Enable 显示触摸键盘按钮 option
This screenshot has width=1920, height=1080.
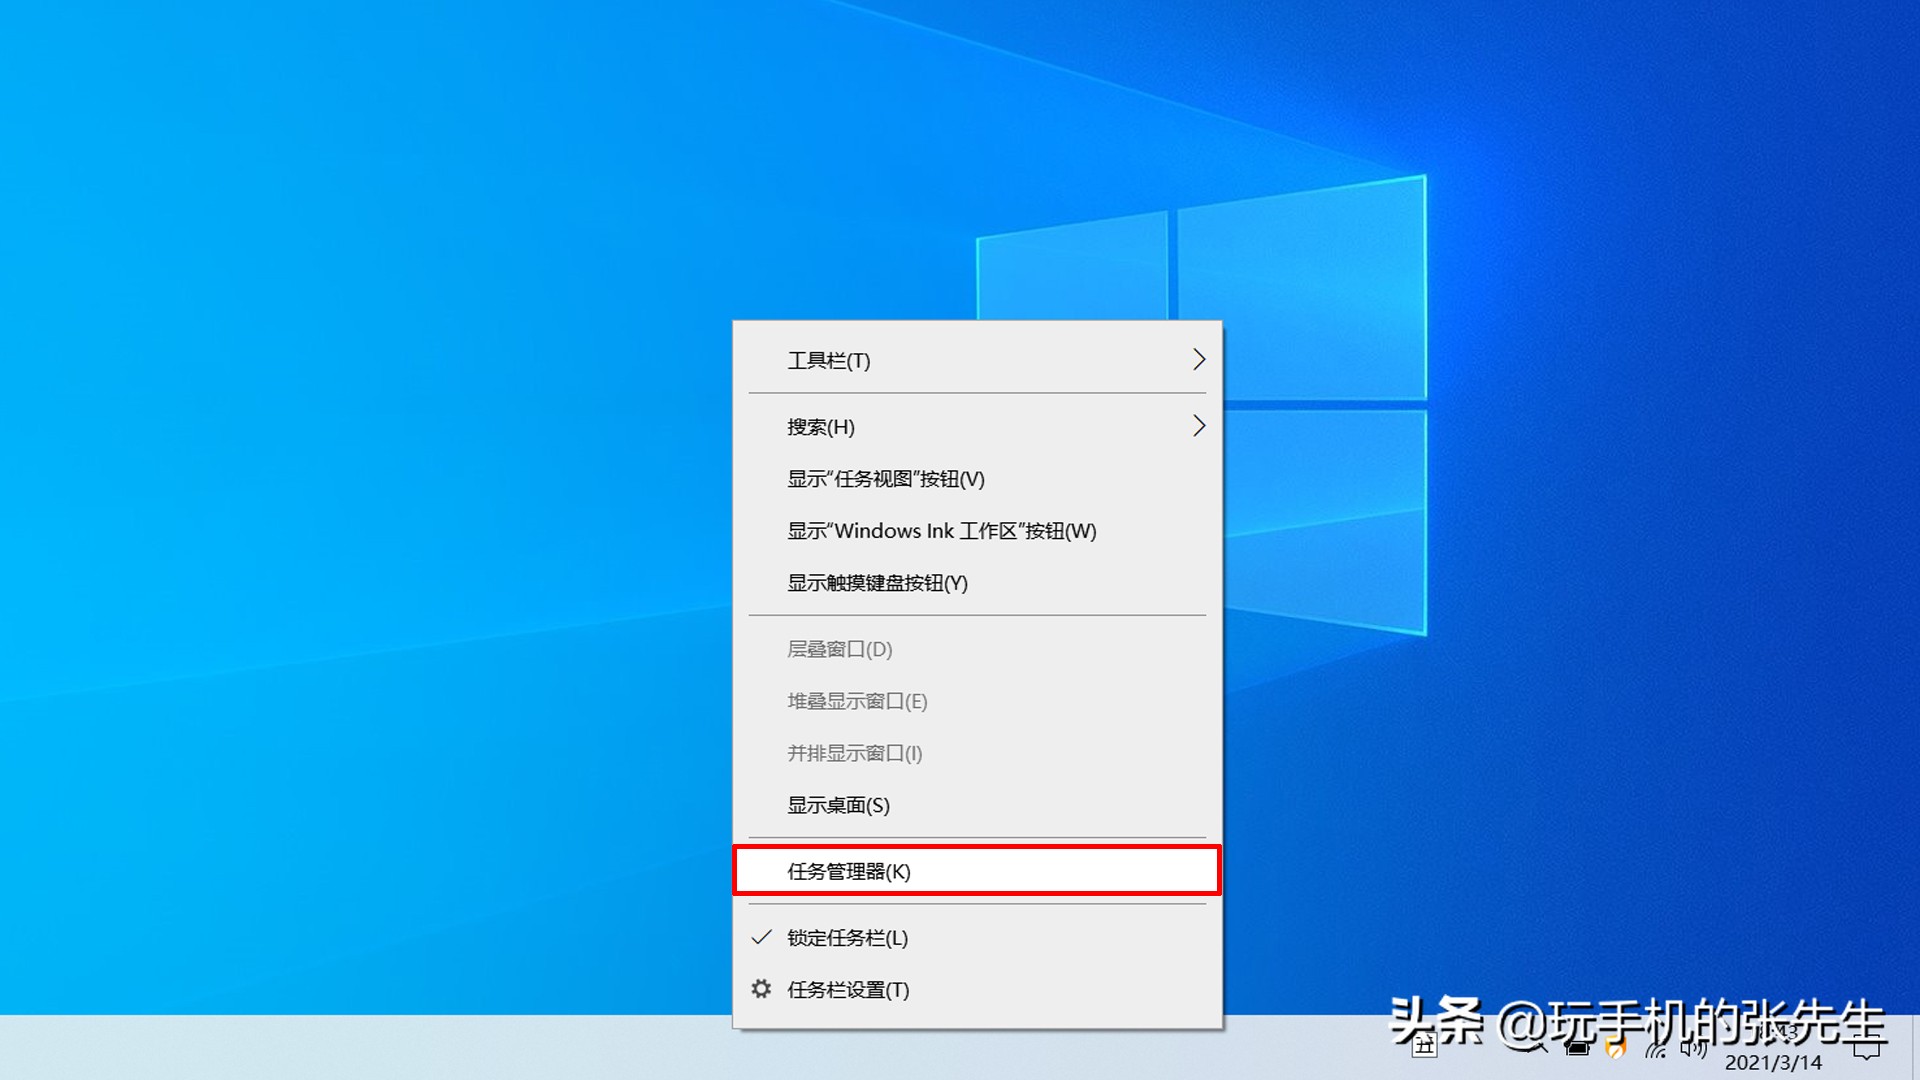click(876, 583)
